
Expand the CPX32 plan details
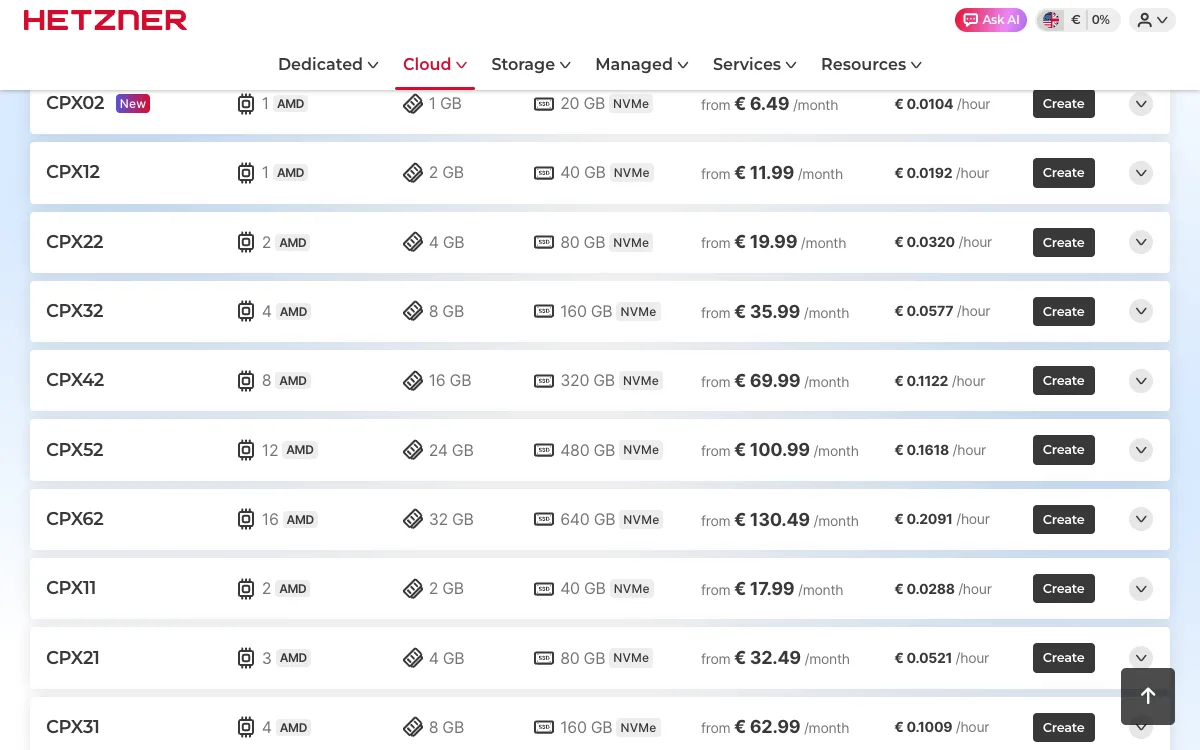pyautogui.click(x=1141, y=311)
